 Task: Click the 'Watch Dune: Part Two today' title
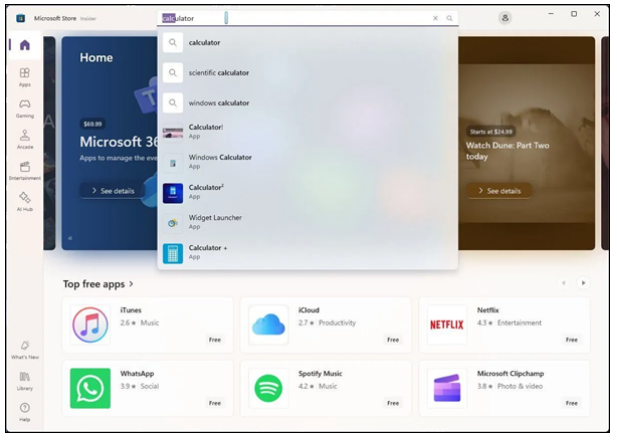click(508, 151)
